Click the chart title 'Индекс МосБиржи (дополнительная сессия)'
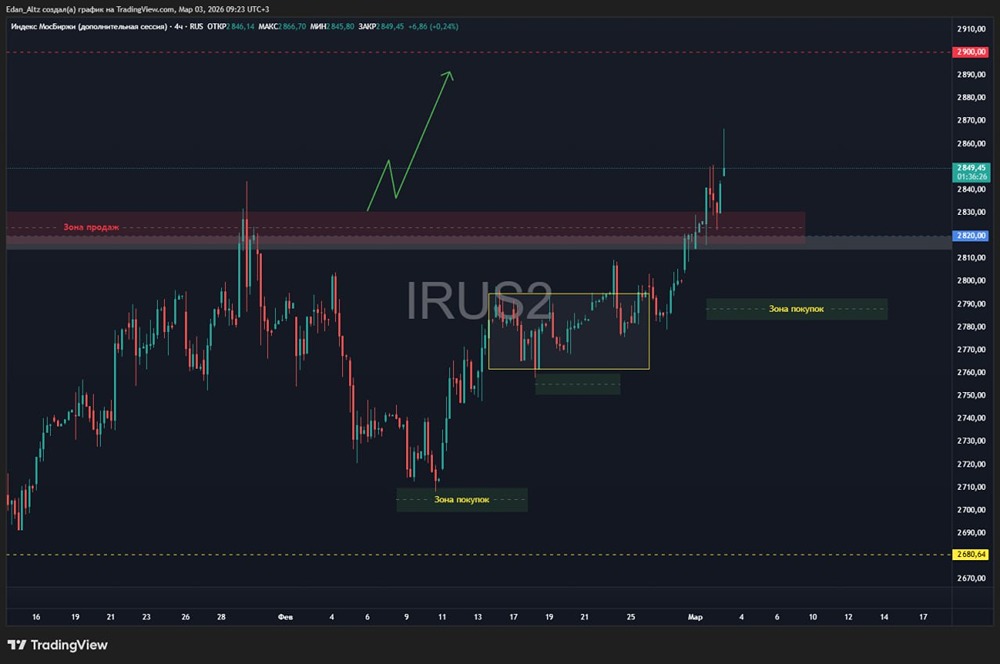1000x664 pixels. 89,26
